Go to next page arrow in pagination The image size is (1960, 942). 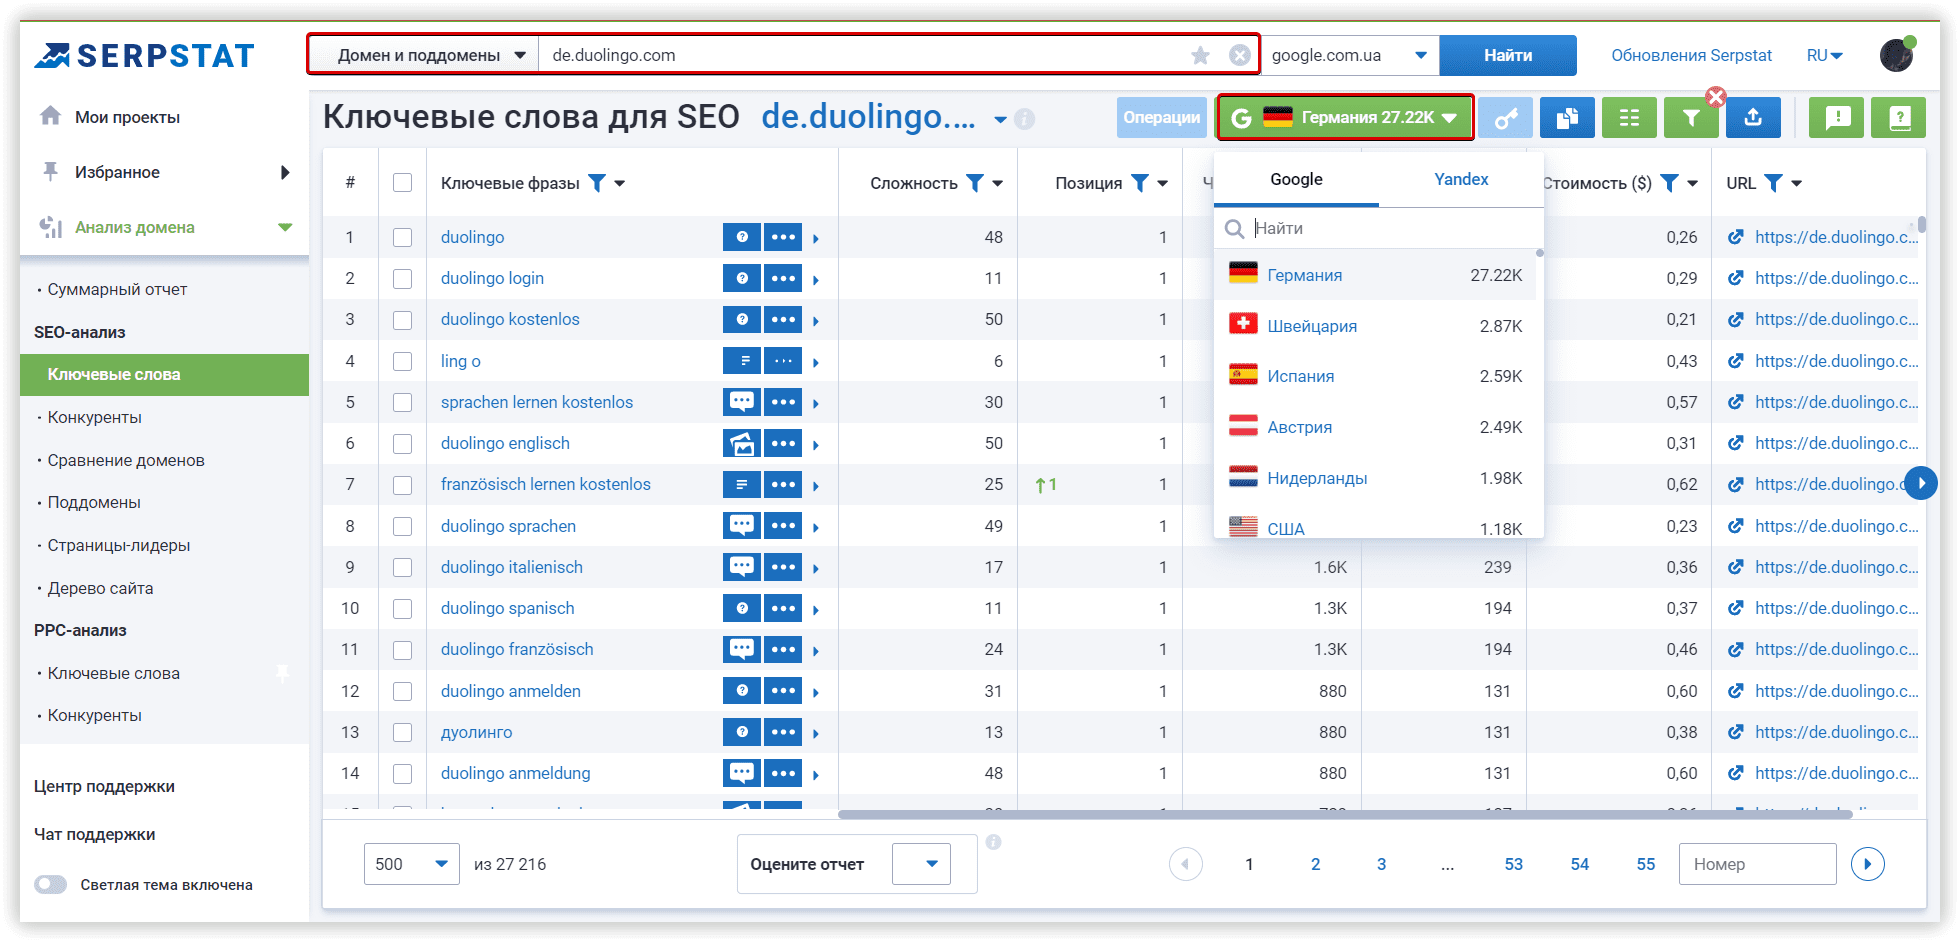click(x=1867, y=864)
